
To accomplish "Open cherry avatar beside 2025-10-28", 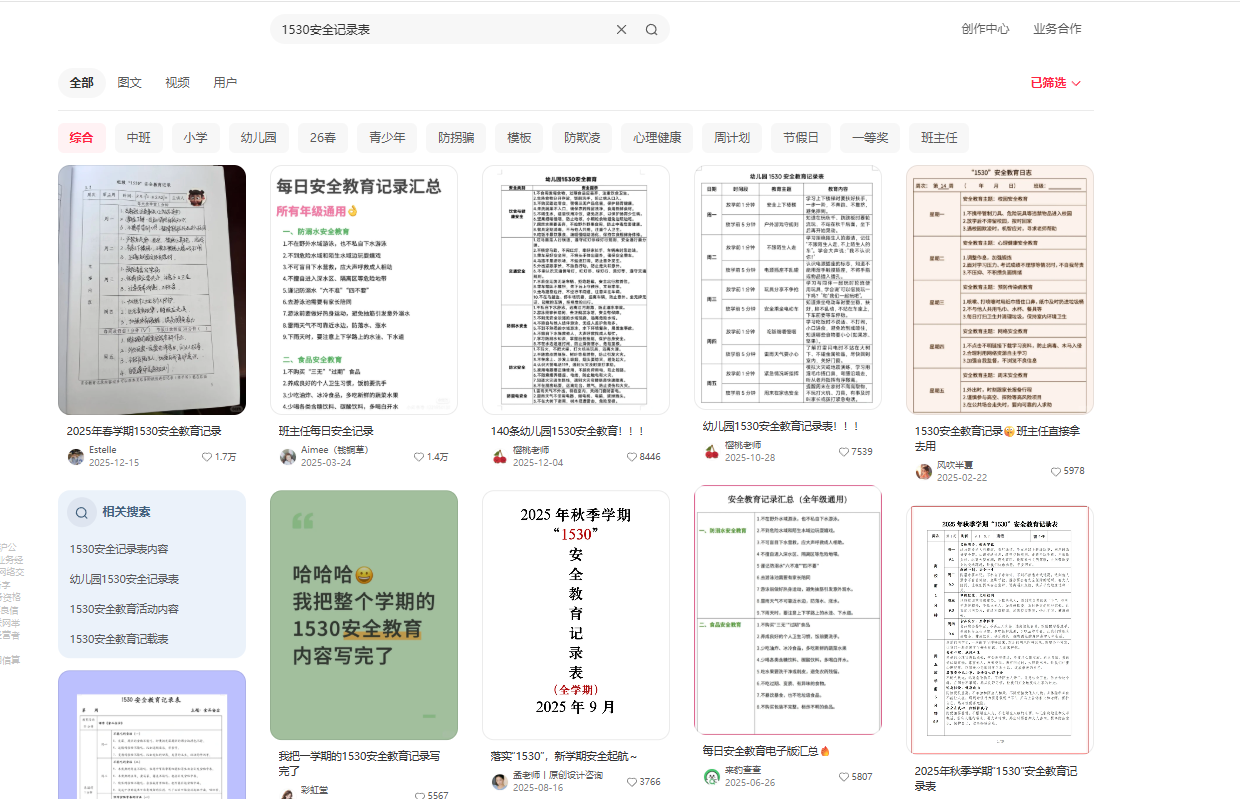I will pos(712,451).
